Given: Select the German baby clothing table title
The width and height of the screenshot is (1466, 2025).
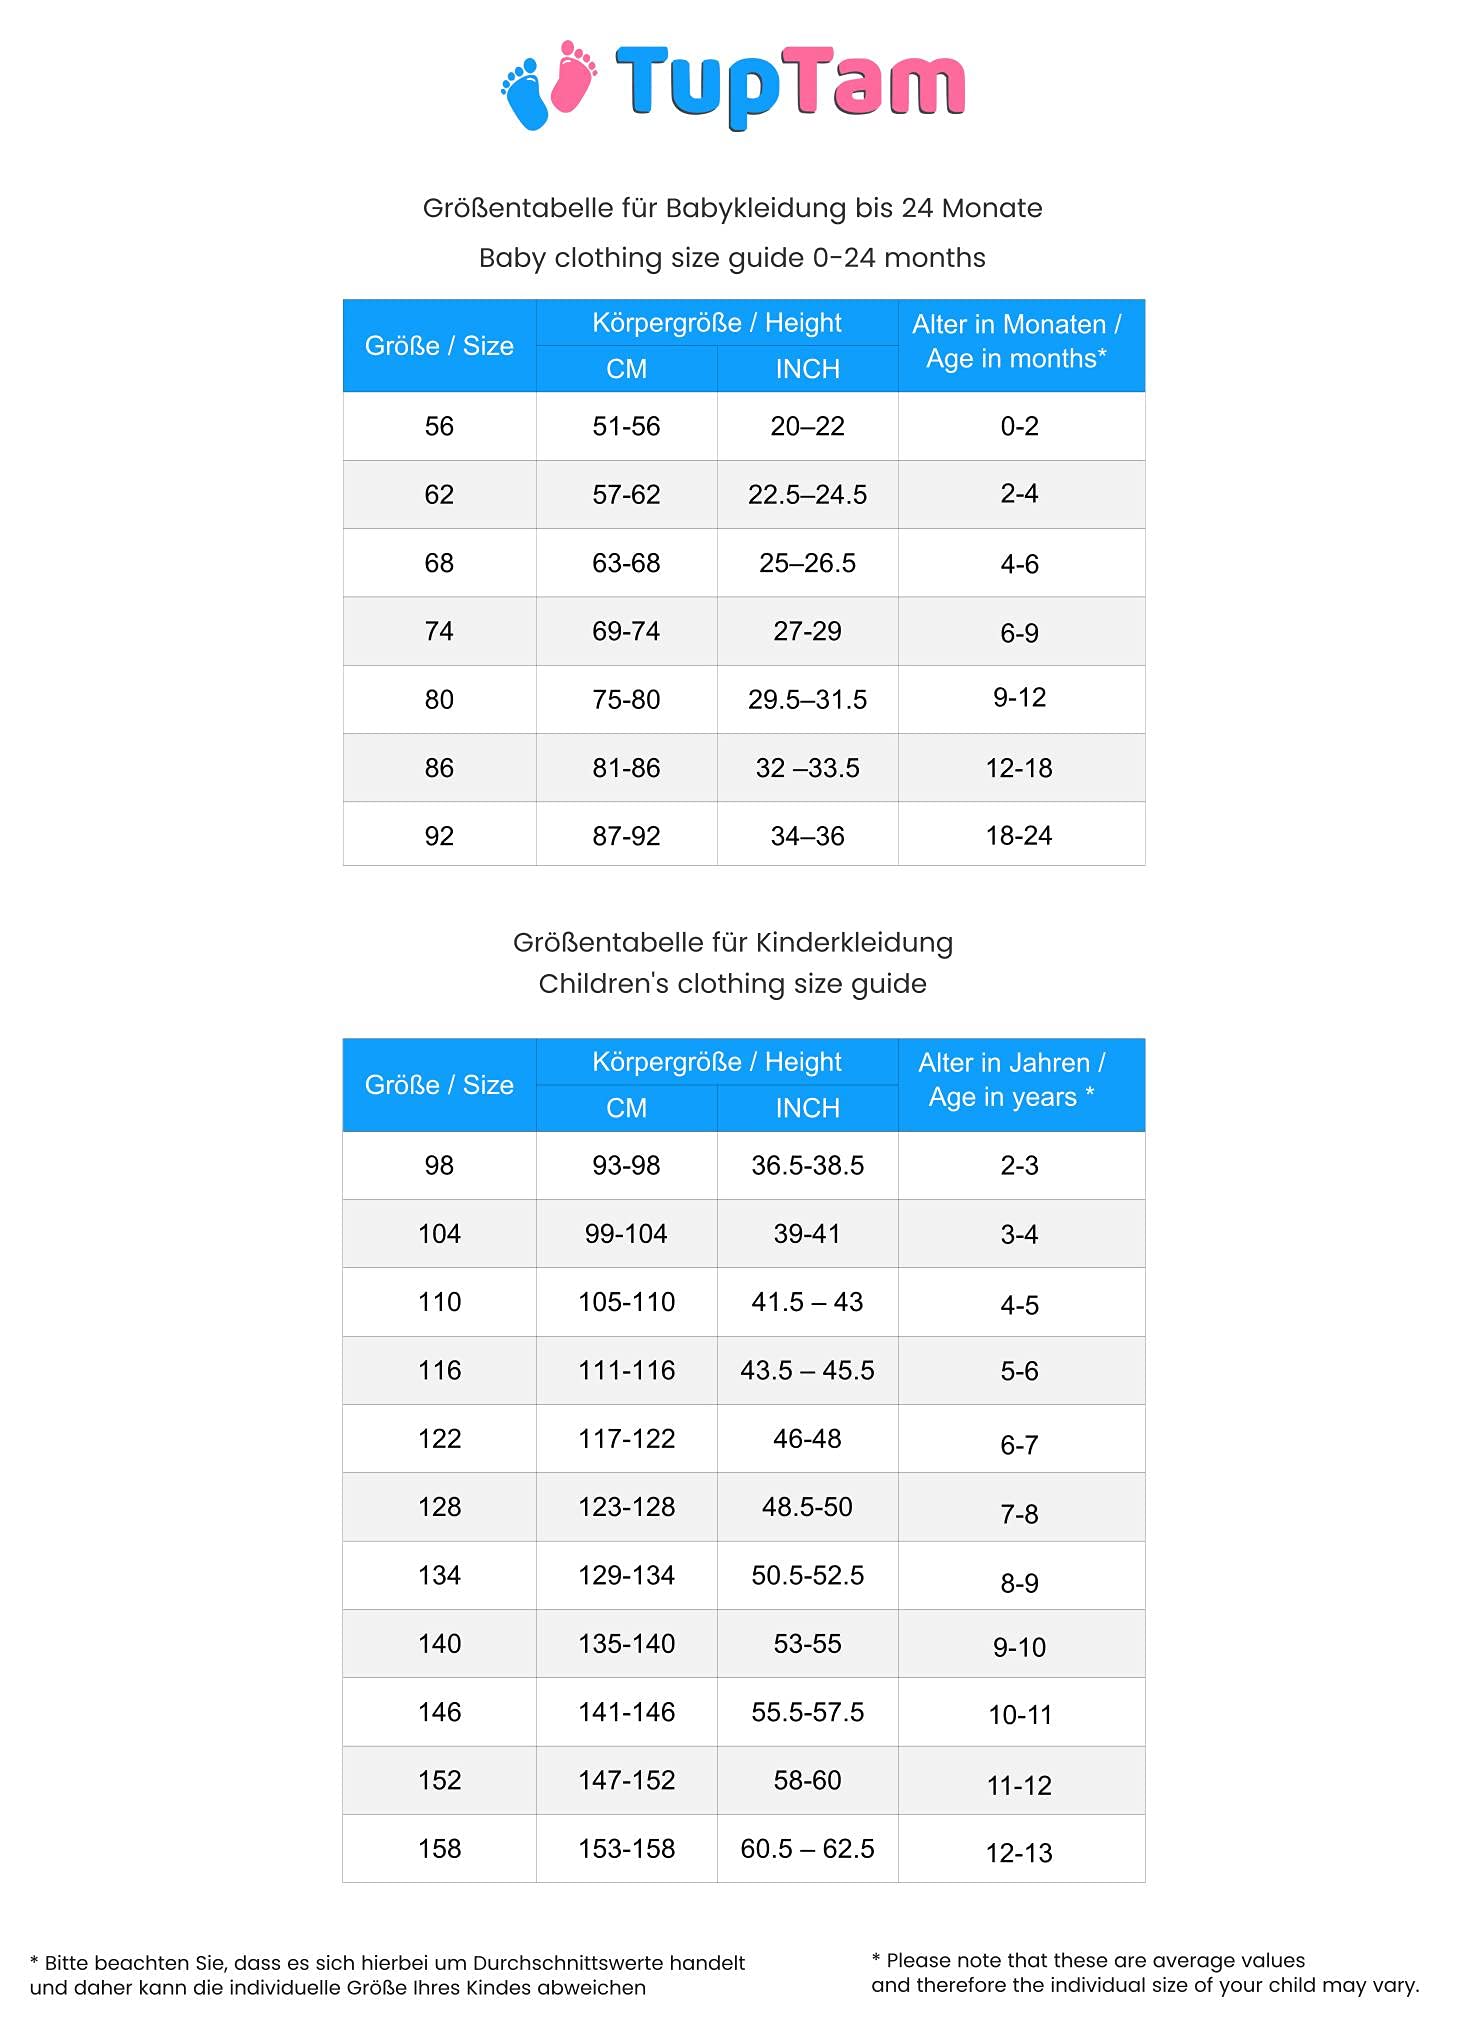Looking at the screenshot, I should coord(732,208).
